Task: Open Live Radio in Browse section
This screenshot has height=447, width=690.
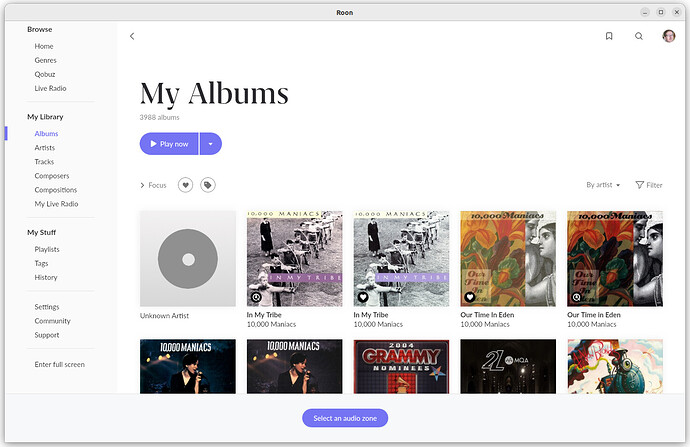Action: pyautogui.click(x=51, y=88)
